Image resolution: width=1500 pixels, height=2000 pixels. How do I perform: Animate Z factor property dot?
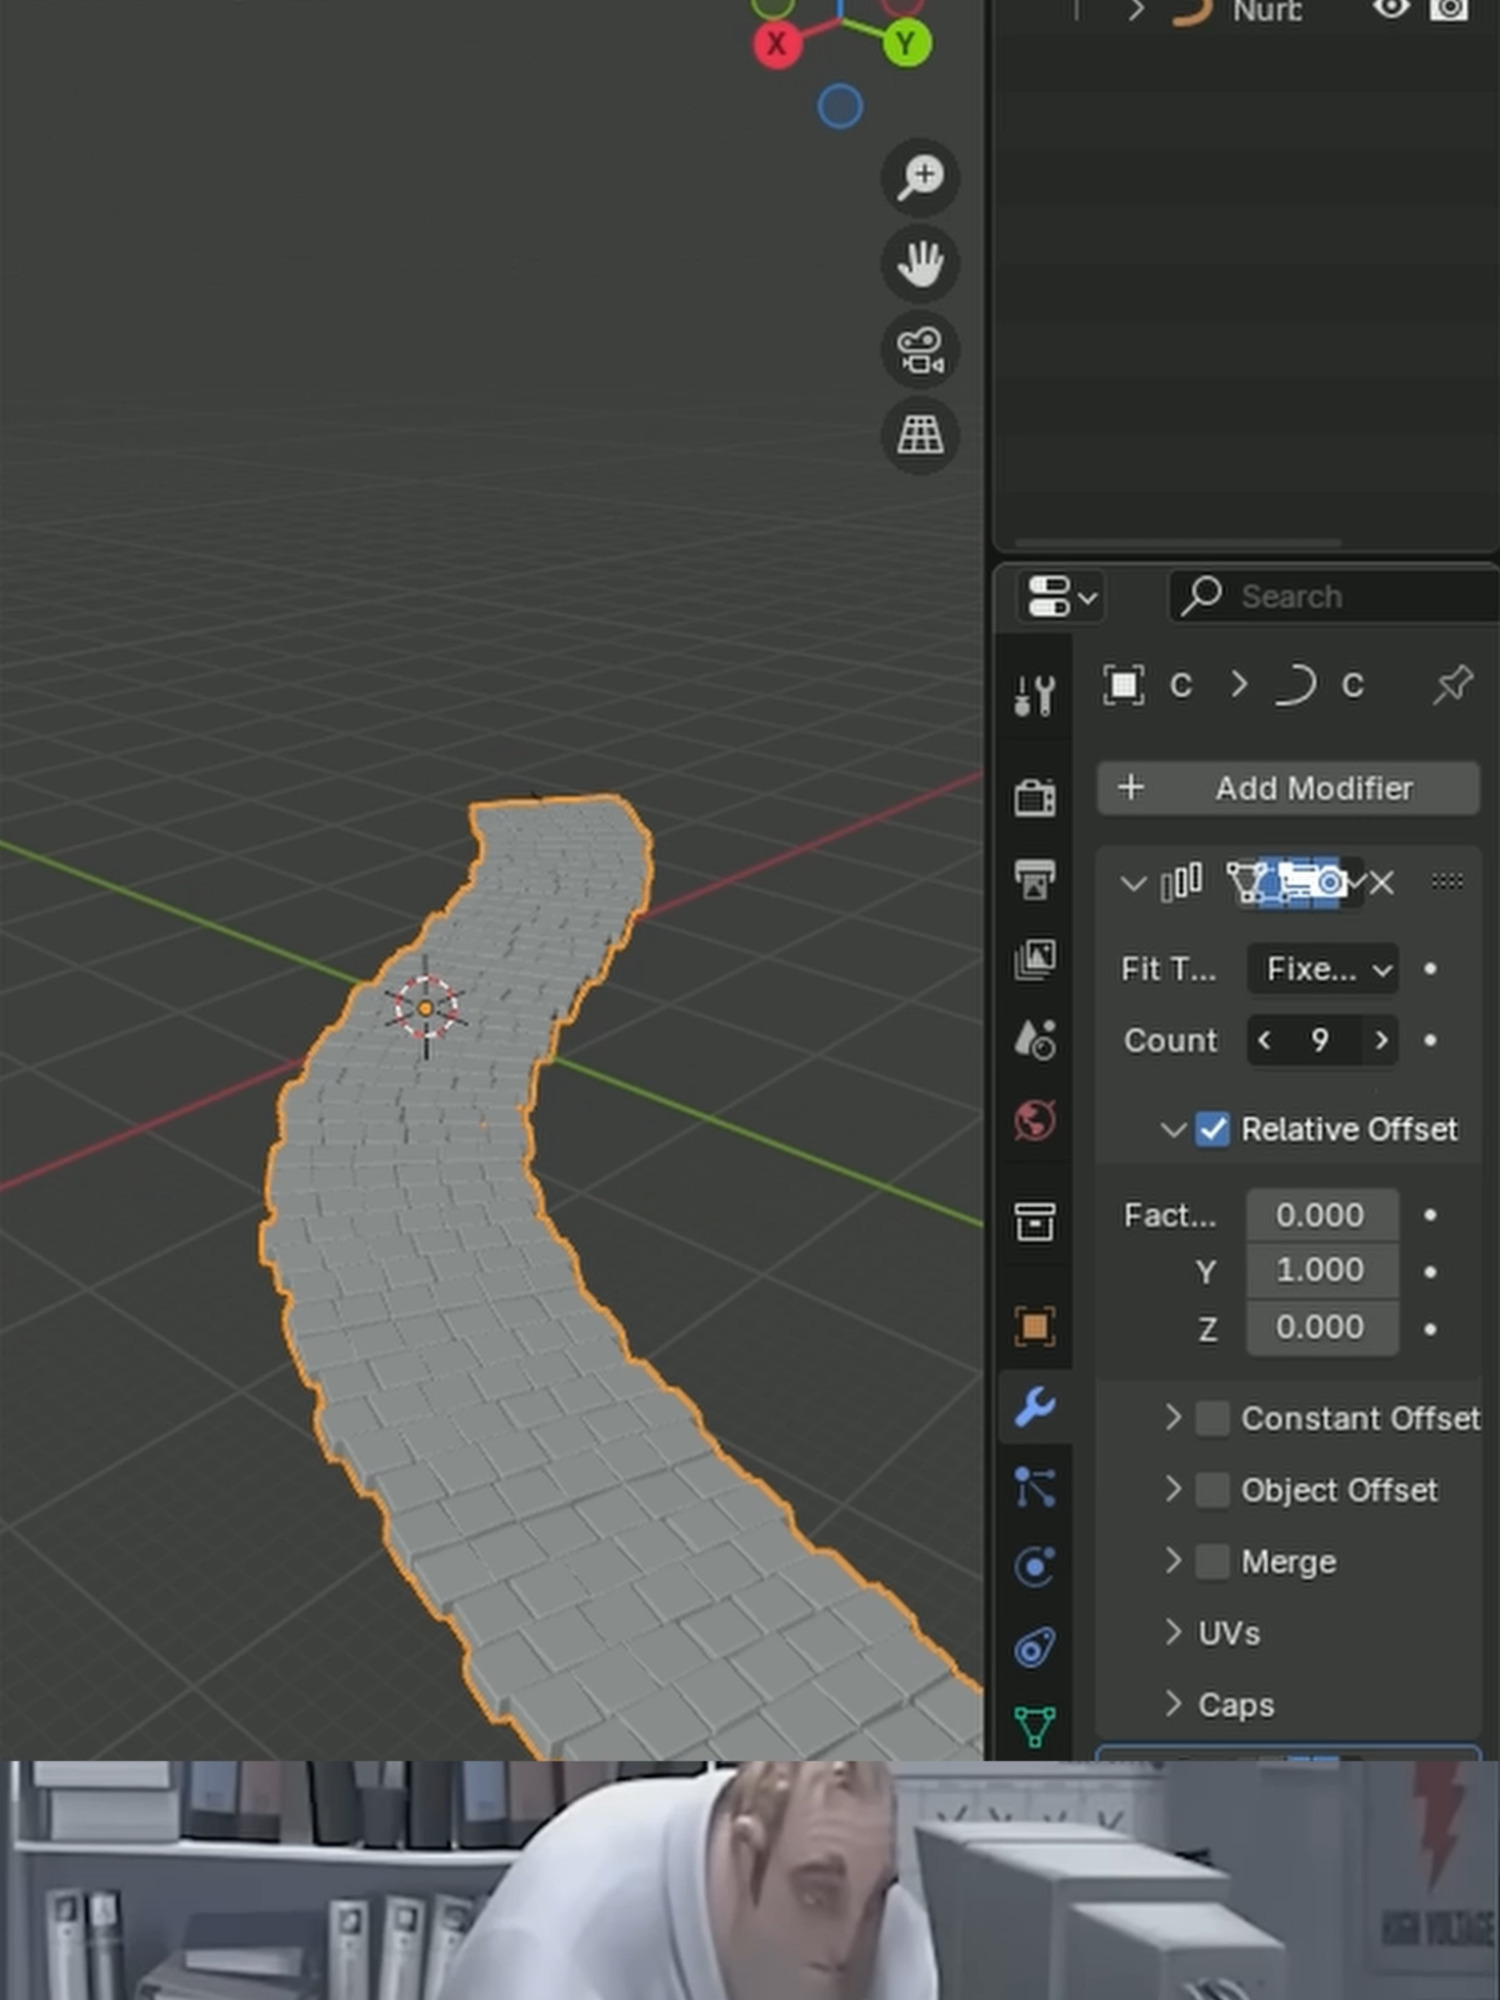[x=1431, y=1329]
